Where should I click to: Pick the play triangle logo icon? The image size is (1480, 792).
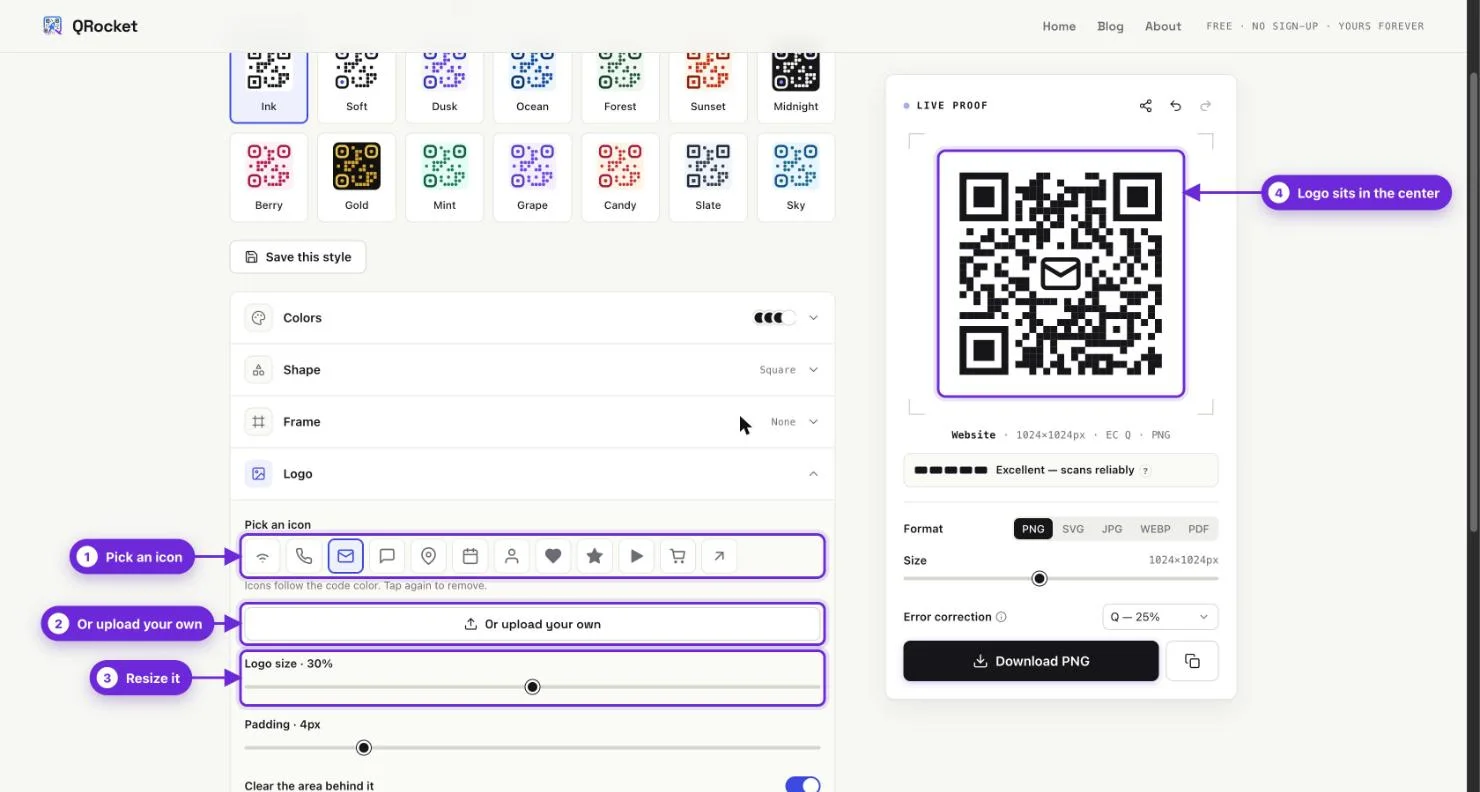[x=636, y=557]
